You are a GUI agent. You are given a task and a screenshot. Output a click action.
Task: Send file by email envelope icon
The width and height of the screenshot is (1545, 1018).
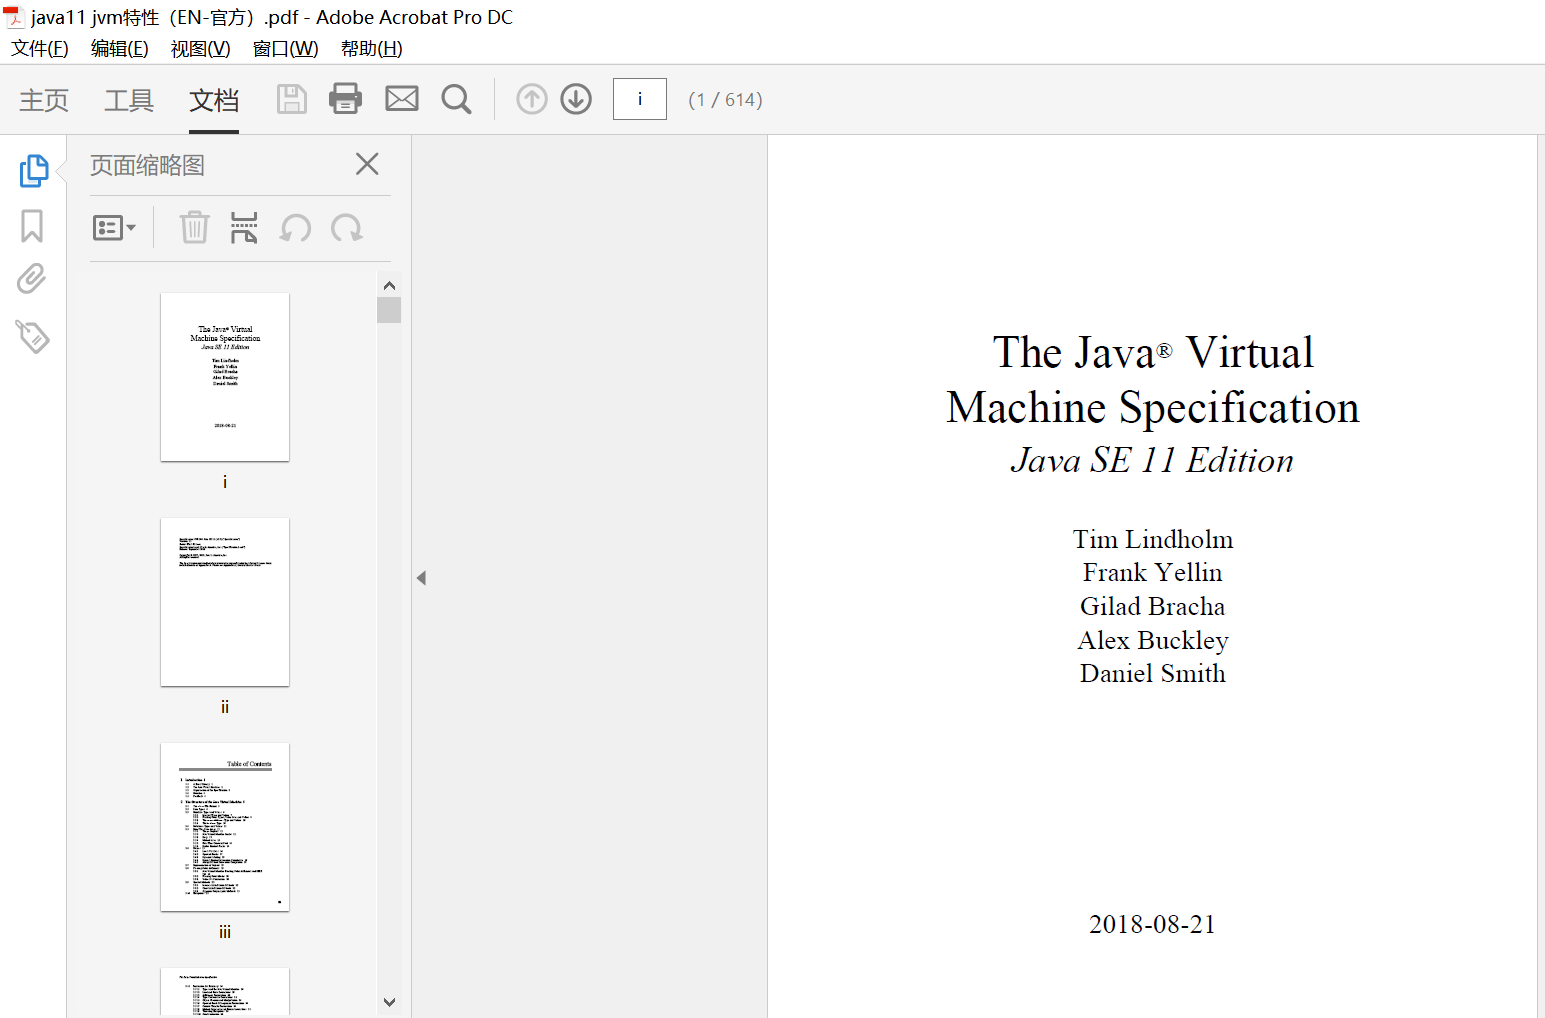point(402,99)
